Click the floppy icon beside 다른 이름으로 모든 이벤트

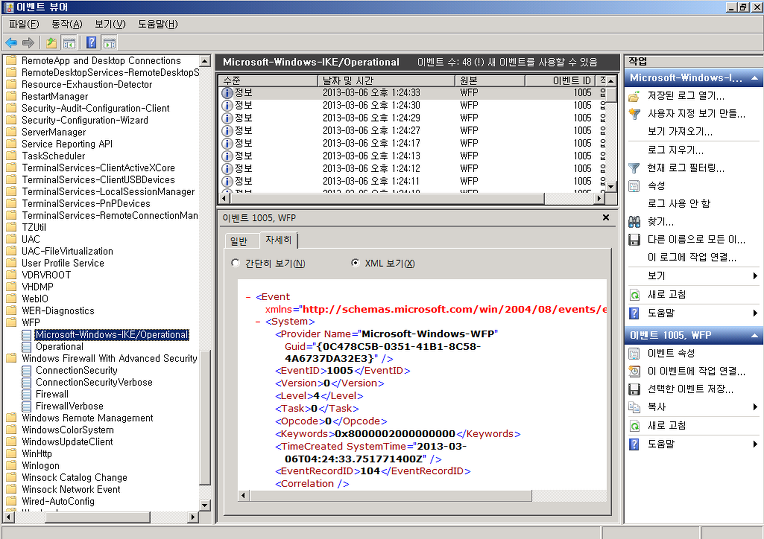coord(634,240)
